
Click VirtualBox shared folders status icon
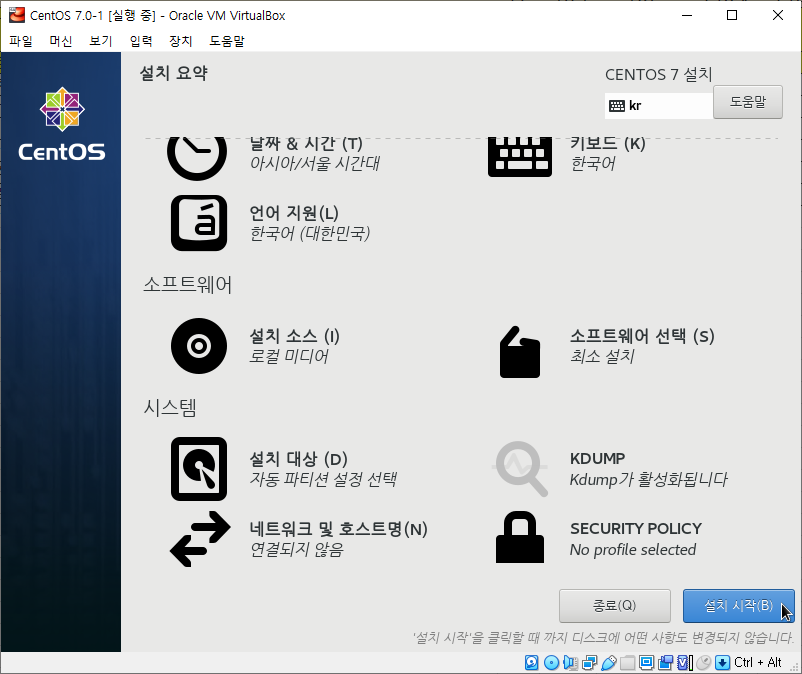point(628,663)
